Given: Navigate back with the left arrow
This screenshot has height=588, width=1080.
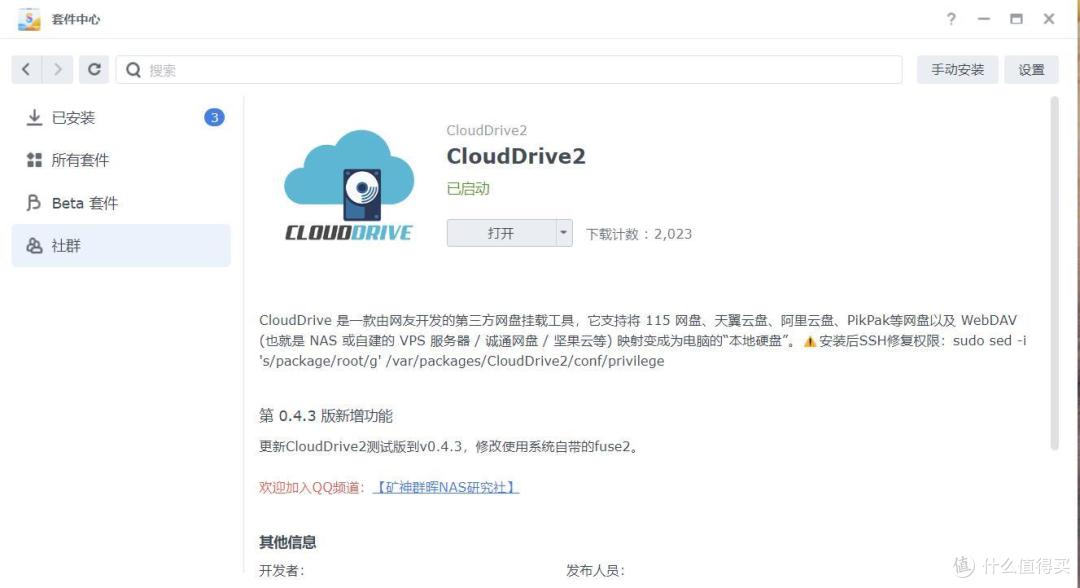Looking at the screenshot, I should (27, 69).
